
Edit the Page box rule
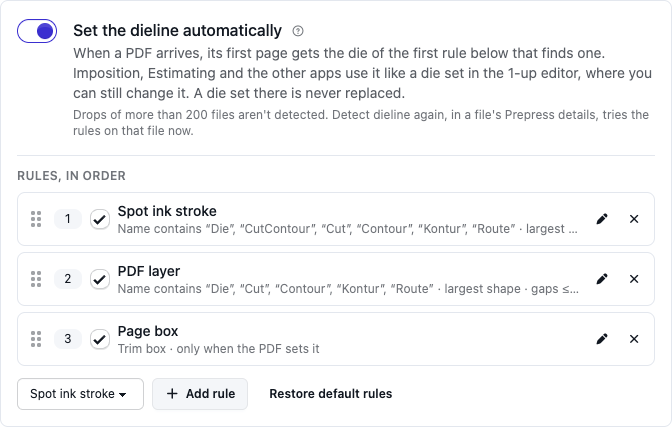coord(602,339)
